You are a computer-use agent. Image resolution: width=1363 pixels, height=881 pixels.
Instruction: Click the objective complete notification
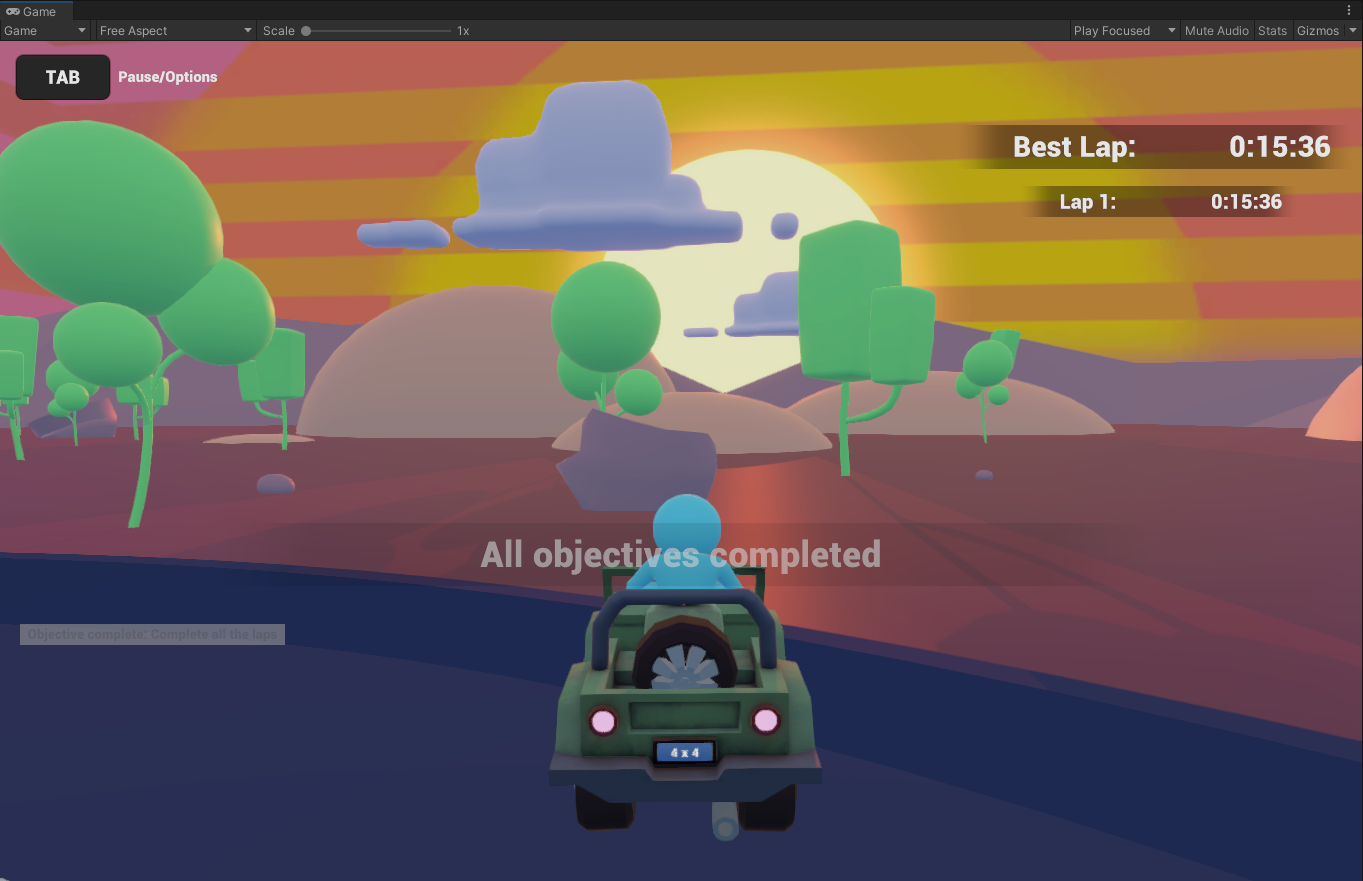152,633
